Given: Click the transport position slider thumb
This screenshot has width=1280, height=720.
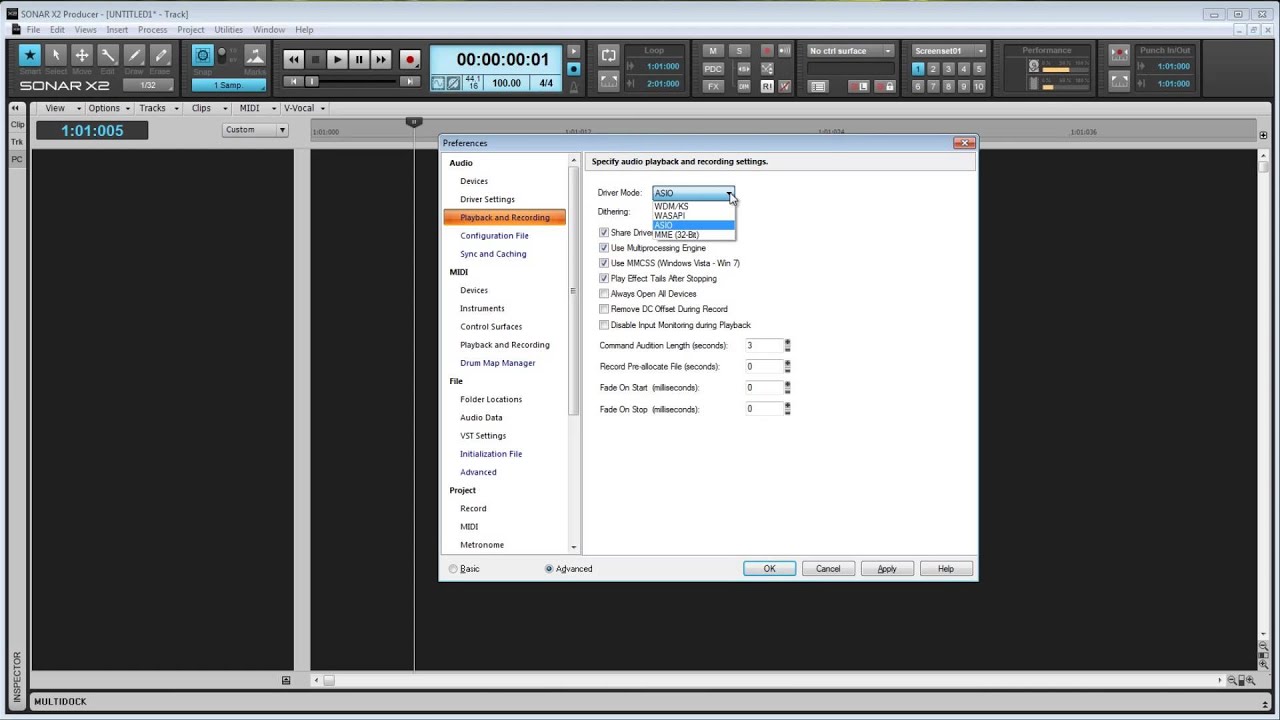Looking at the screenshot, I should 311,82.
